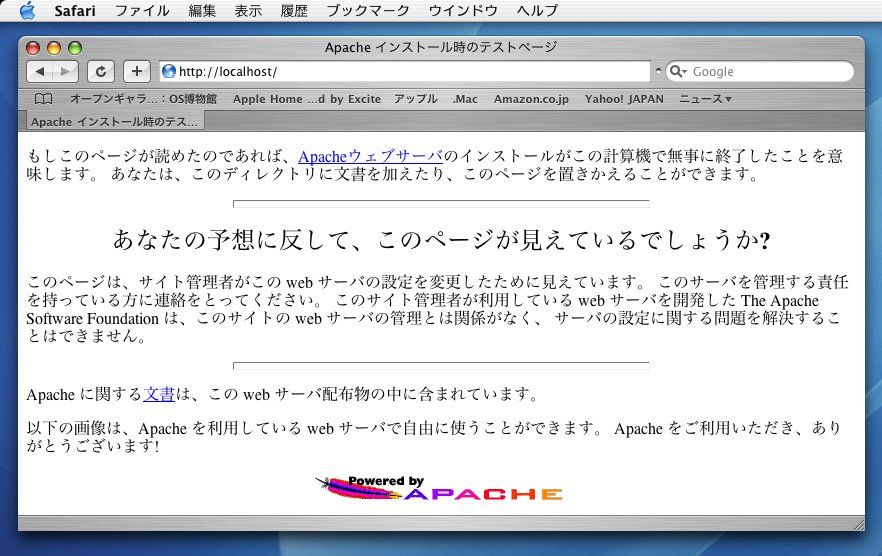
Task: Show all bookmarks via book icon
Action: click(x=43, y=99)
